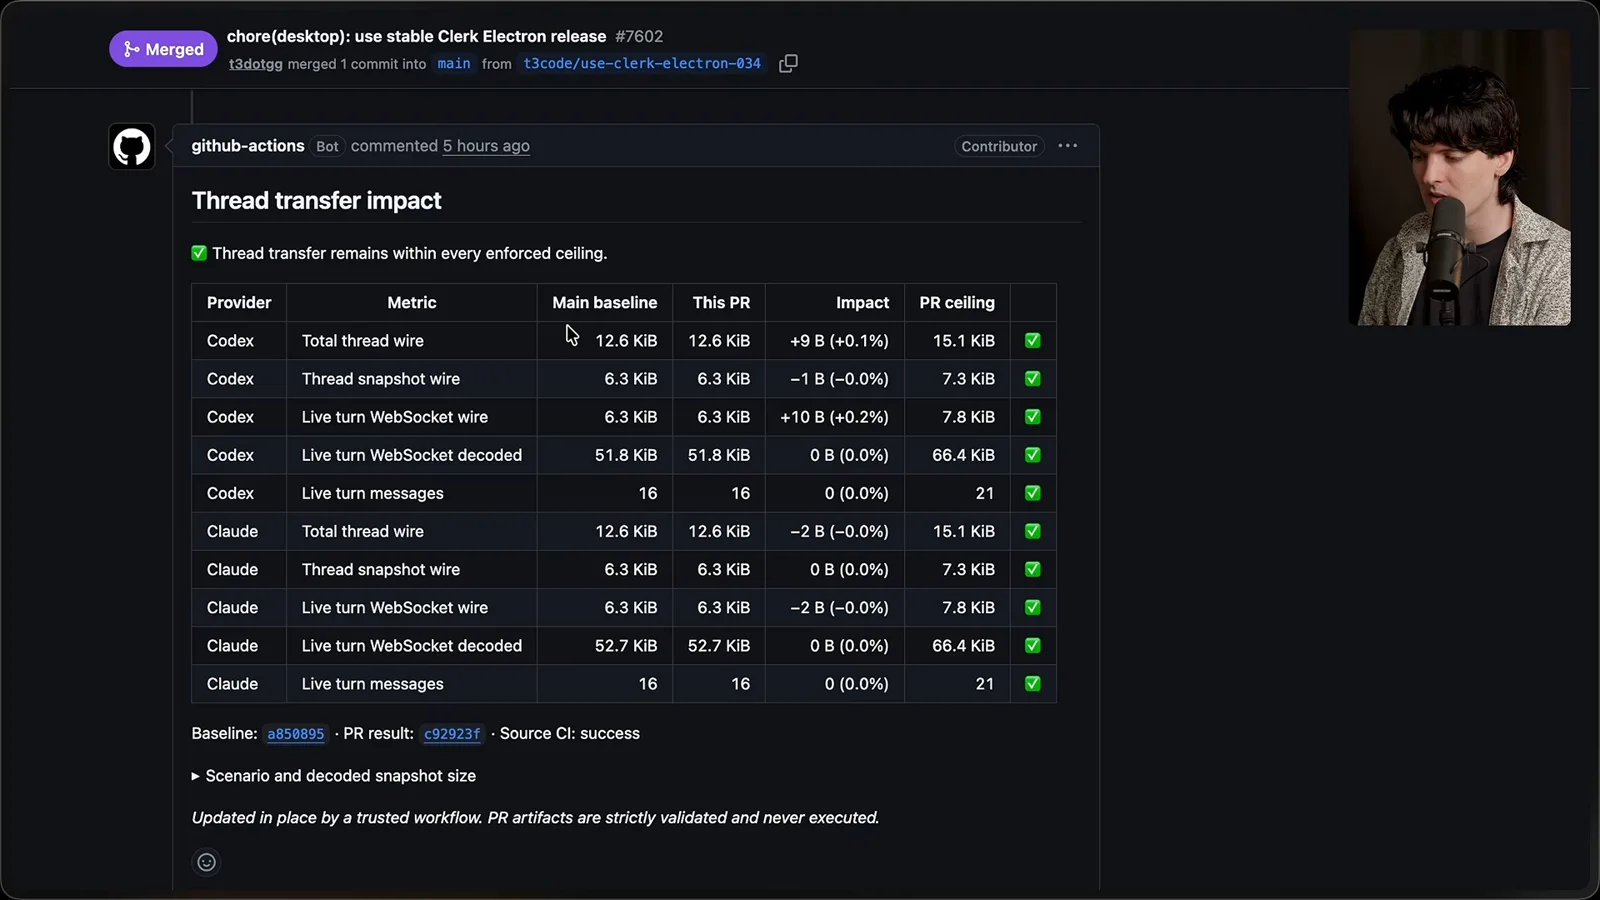Open the PR result commit c92923f
1600x900 pixels.
tap(452, 734)
